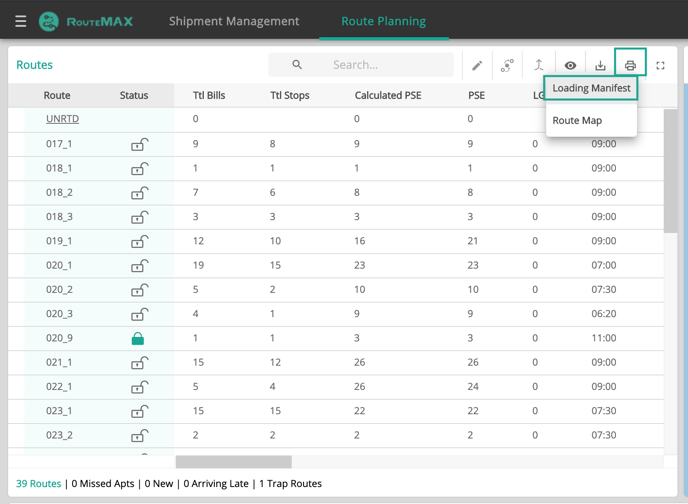Screen dimensions: 688x504
Task: Select Route Map from print menu
Action: (x=577, y=120)
